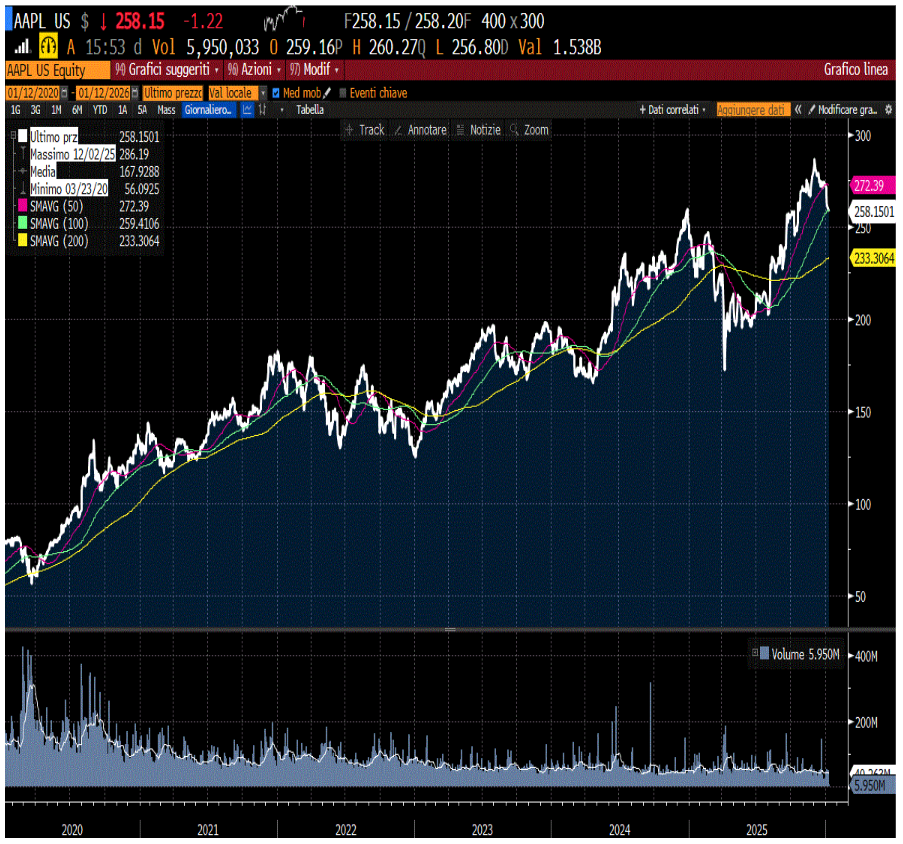The width and height of the screenshot is (903, 844).
Task: Click Minimo 03/23/20 legend label
Action: (69, 189)
